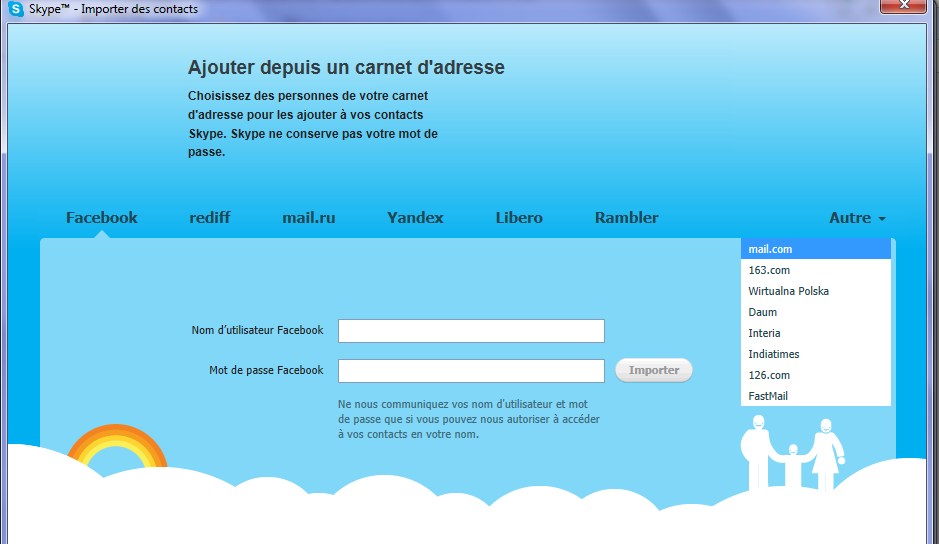Switch to the Rambler tab

(626, 217)
